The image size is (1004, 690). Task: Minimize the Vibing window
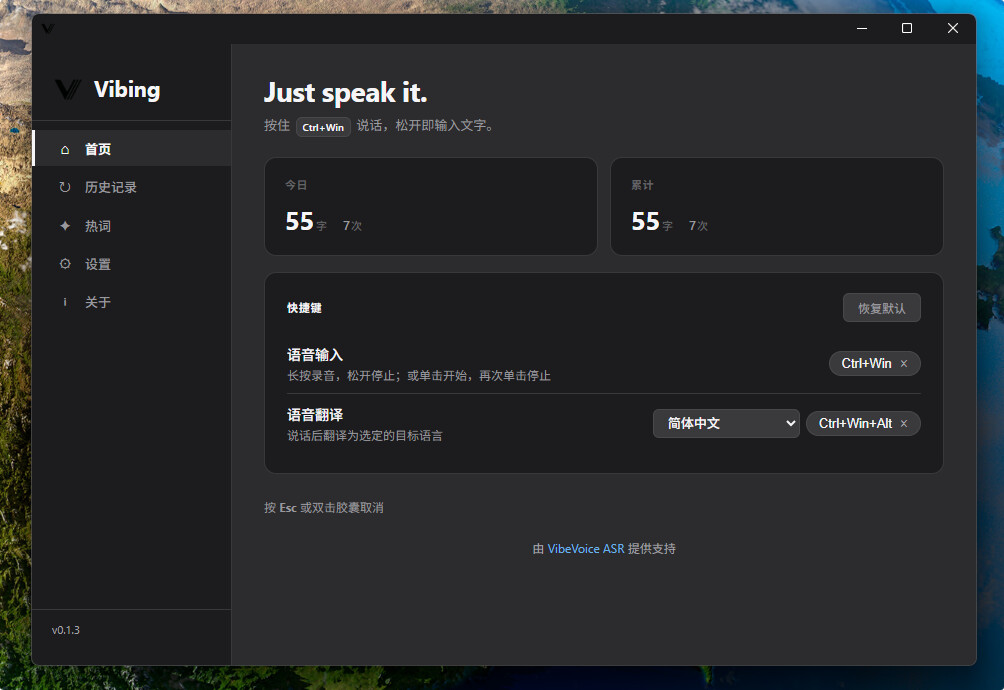point(862,28)
